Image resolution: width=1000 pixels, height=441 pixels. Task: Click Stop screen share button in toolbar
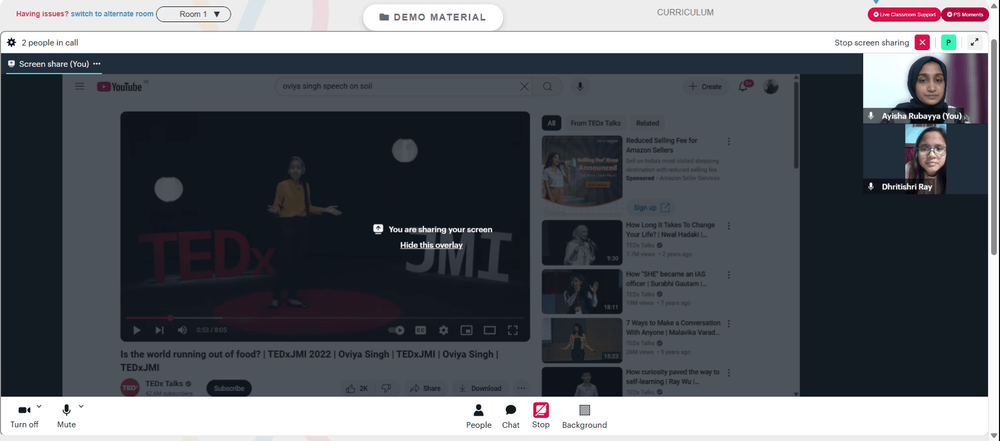(541, 416)
